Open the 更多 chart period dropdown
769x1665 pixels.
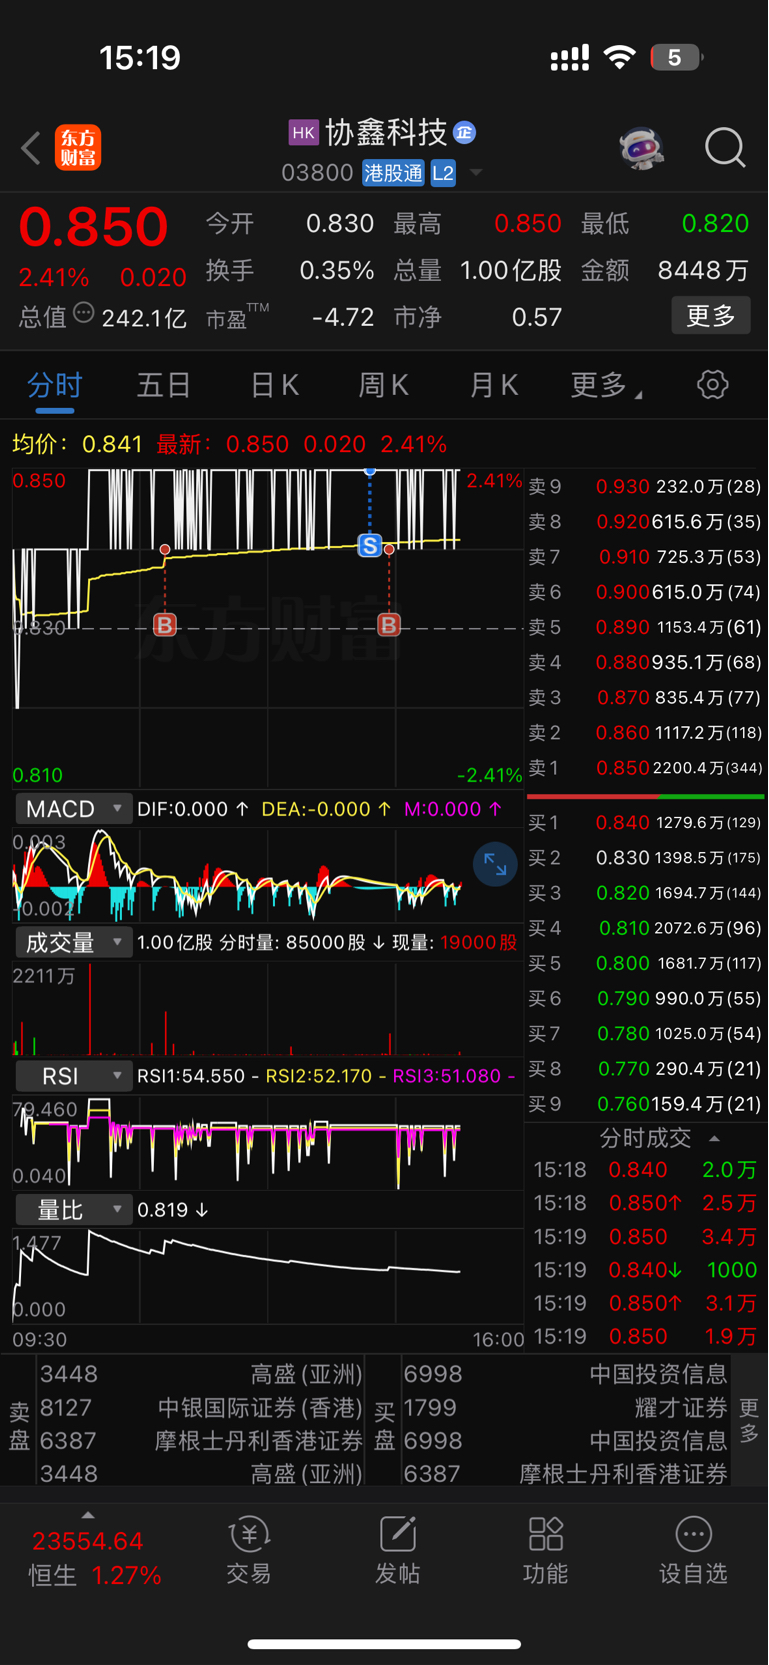pyautogui.click(x=606, y=385)
